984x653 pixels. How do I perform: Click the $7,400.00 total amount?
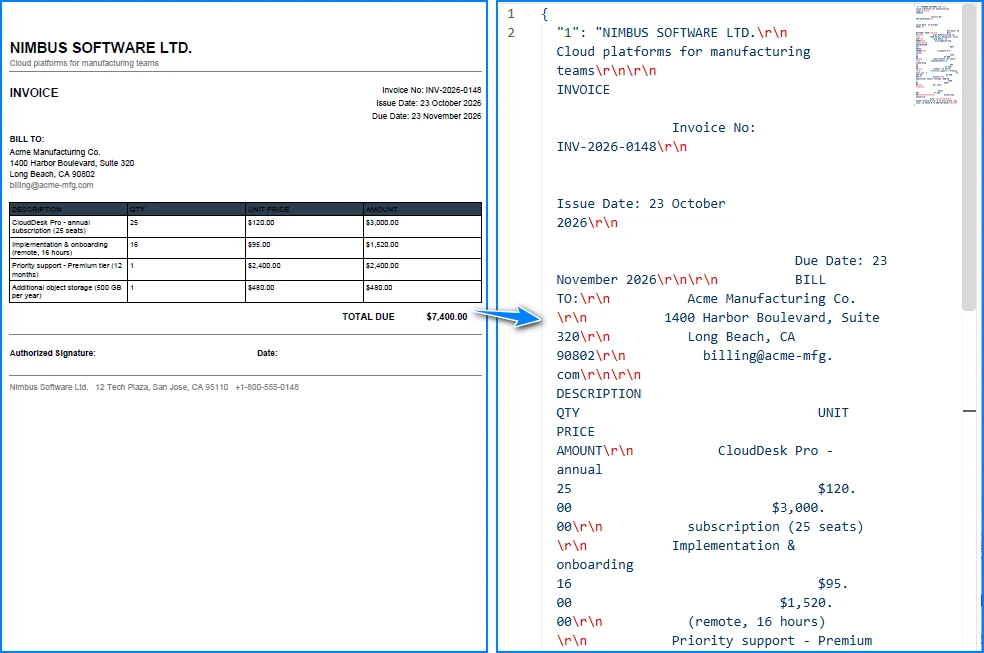coord(447,317)
